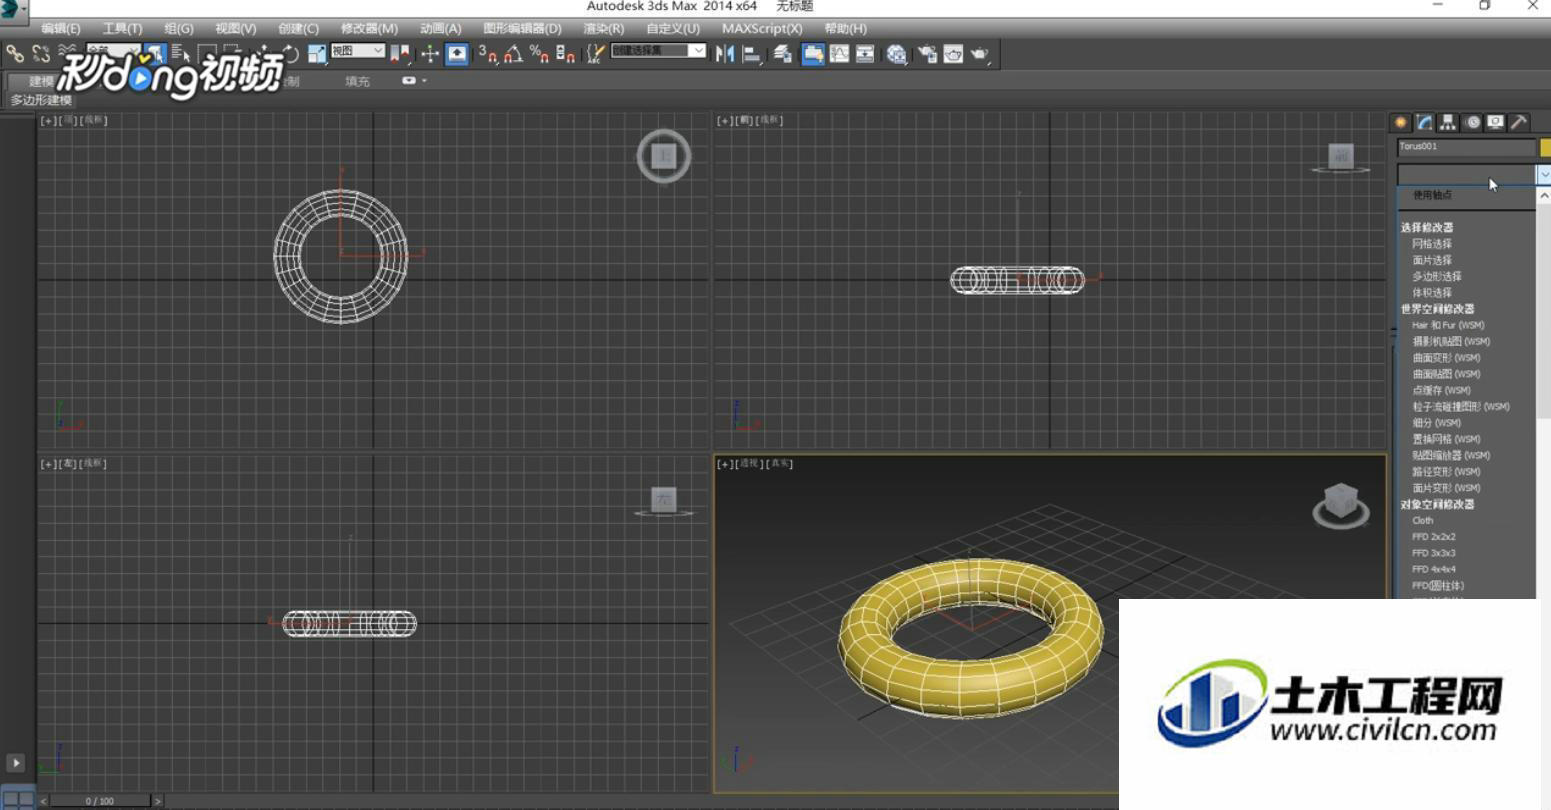Open Select by Name list icon
Screen dimensions: 1551x810
181,54
